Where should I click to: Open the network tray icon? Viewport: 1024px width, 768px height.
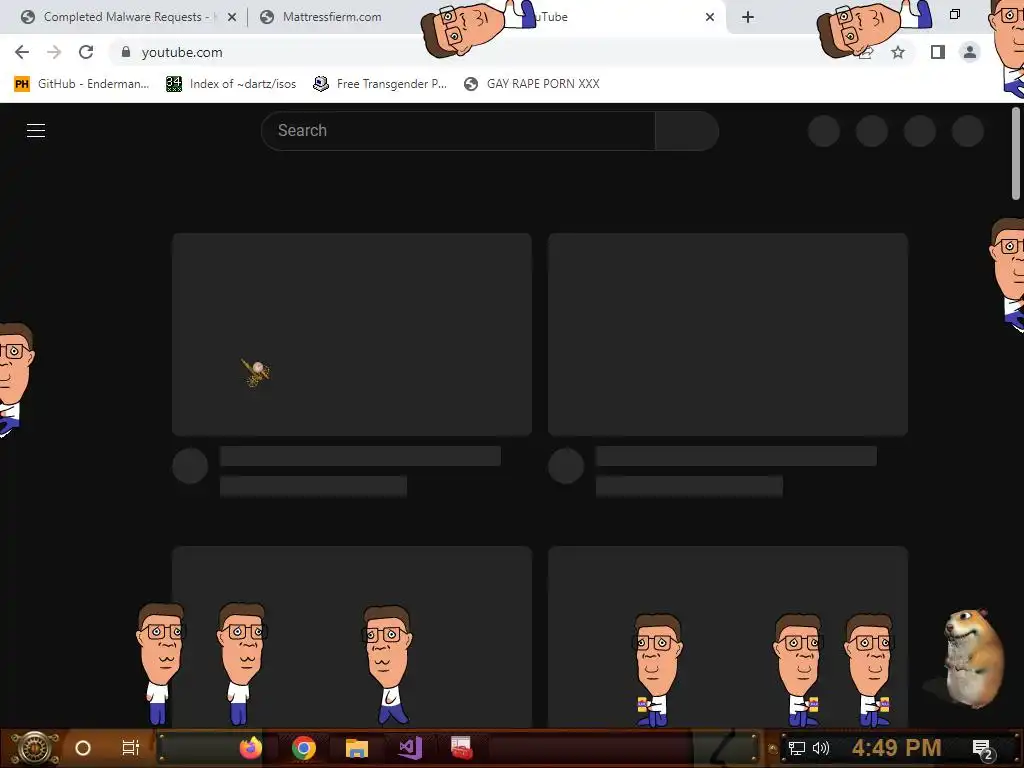tap(797, 748)
